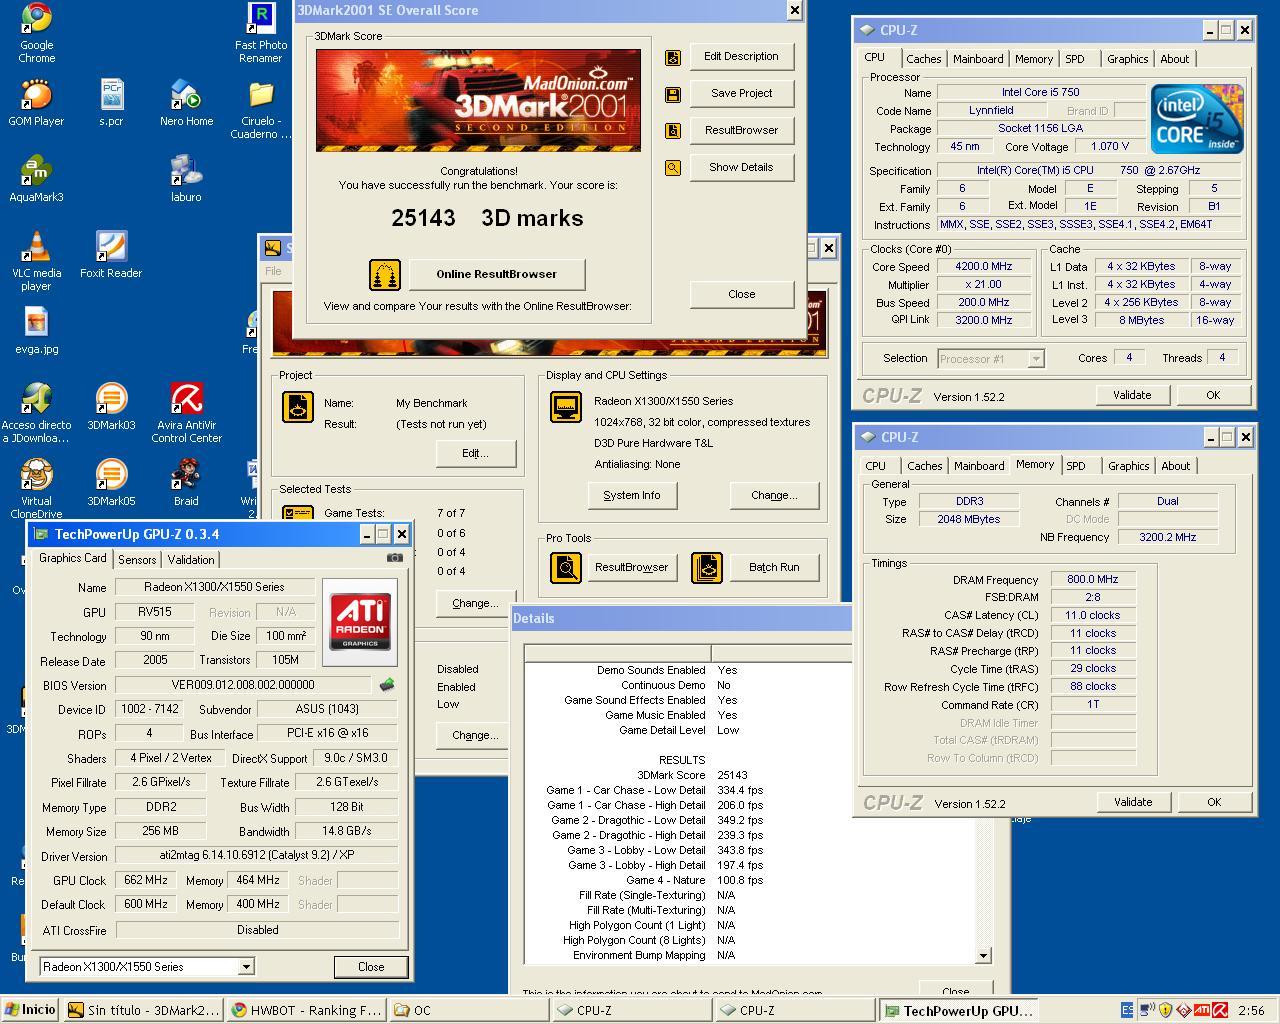Viewport: 1280px width, 1024px height.
Task: Click the Batch Run button
Action: [774, 567]
